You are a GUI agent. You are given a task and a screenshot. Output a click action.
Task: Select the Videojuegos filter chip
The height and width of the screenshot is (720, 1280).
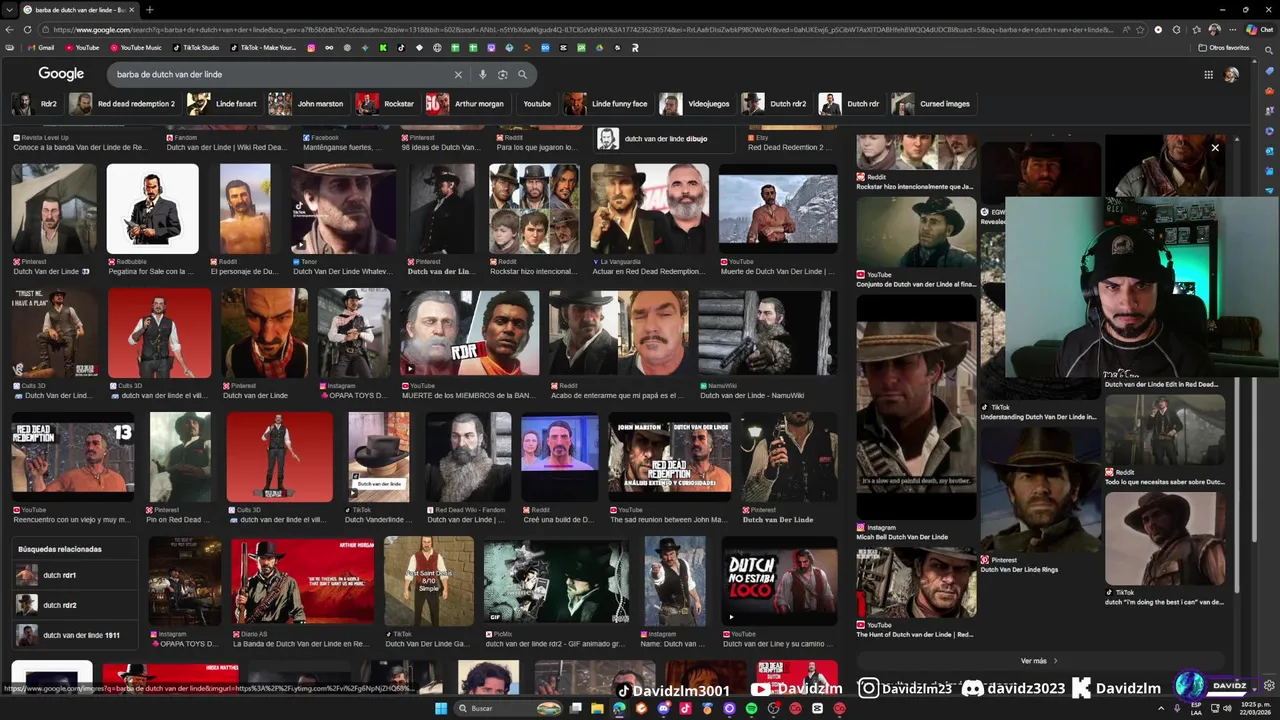tap(696, 104)
